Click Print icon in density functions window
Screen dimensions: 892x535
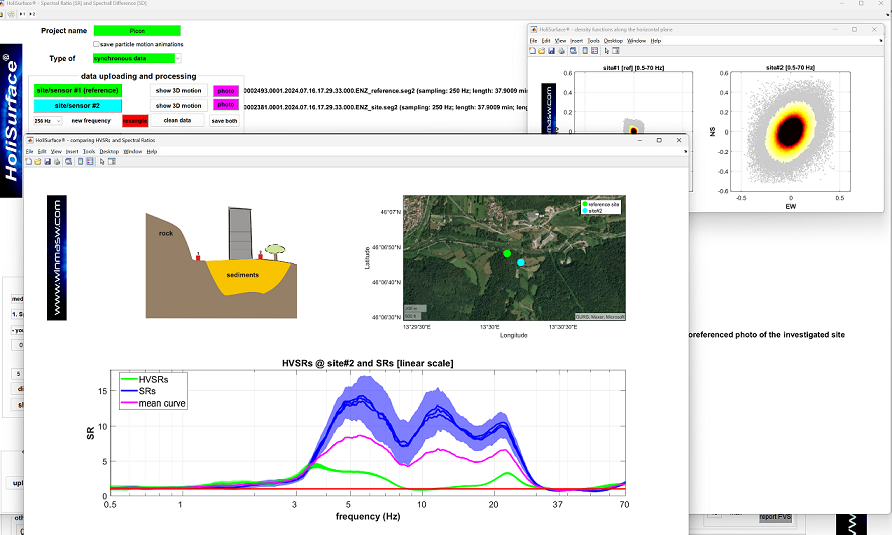point(561,51)
